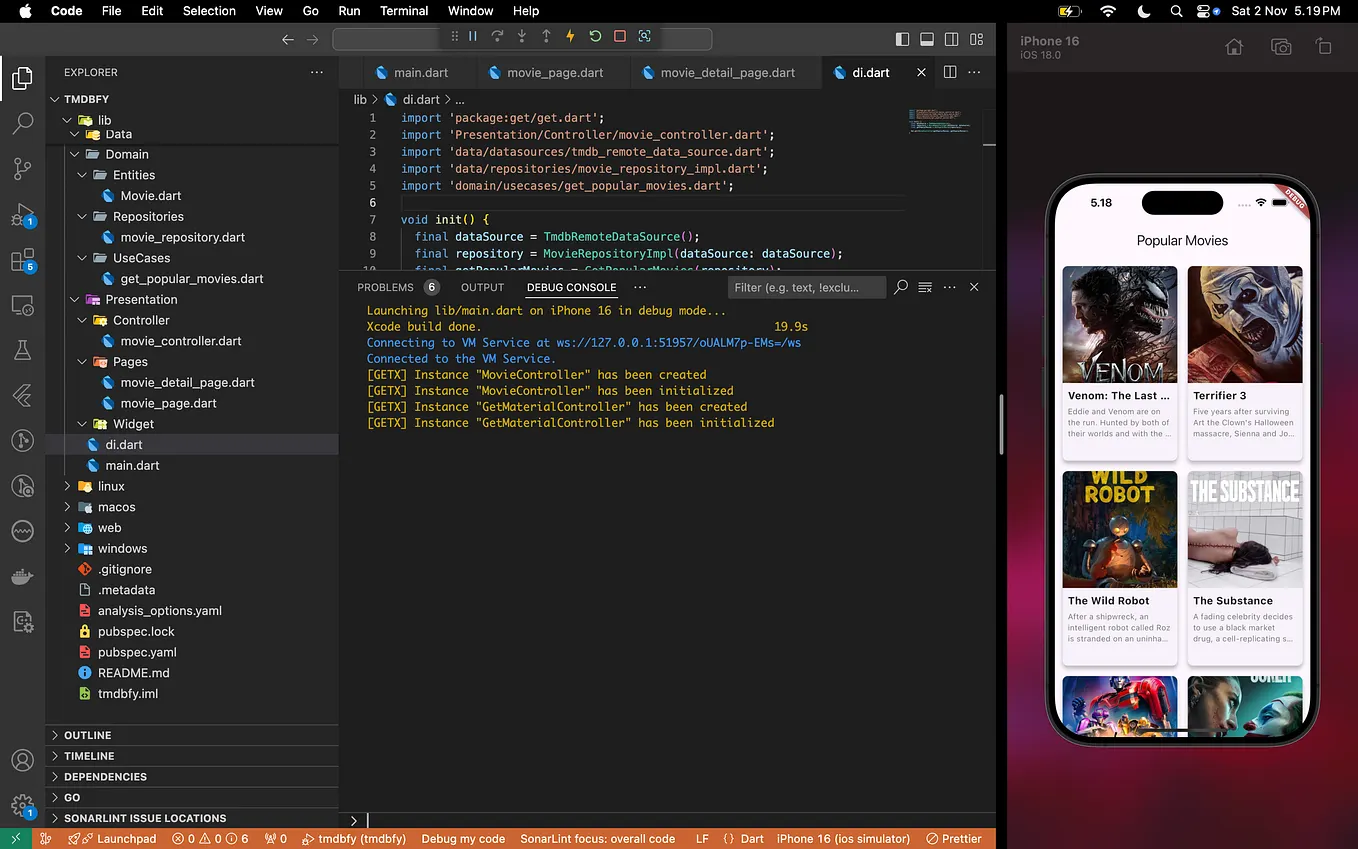
Task: Open the Extensions view
Action: point(22,258)
